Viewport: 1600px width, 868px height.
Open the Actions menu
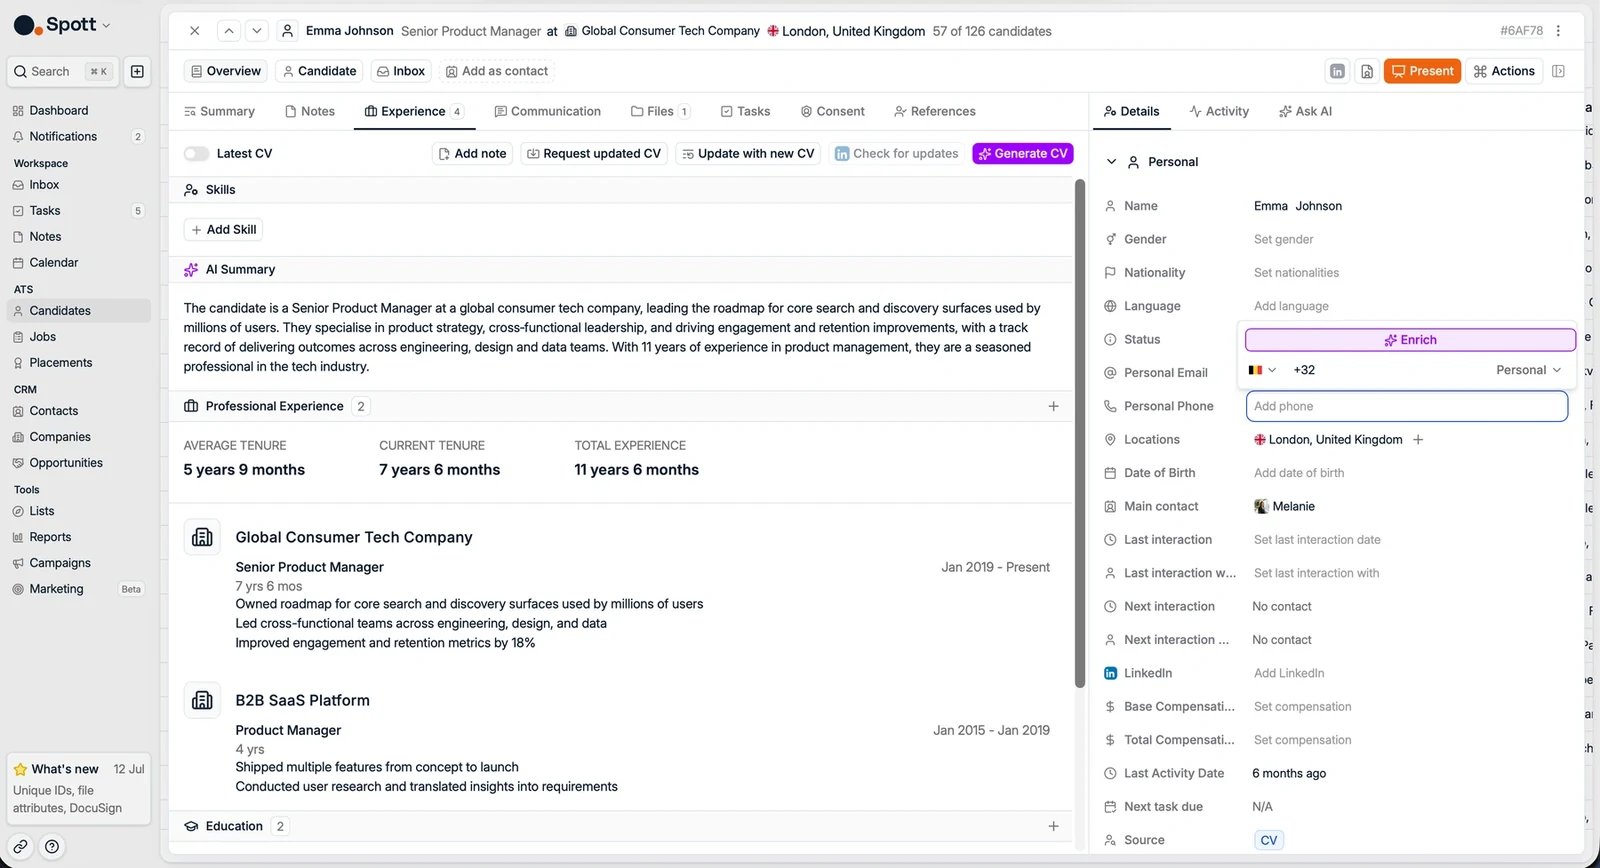point(1504,71)
